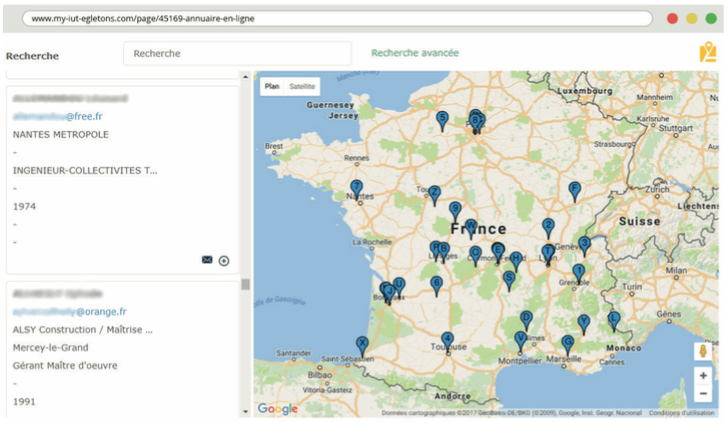Click map pin 4 at Toulouse

(447, 341)
